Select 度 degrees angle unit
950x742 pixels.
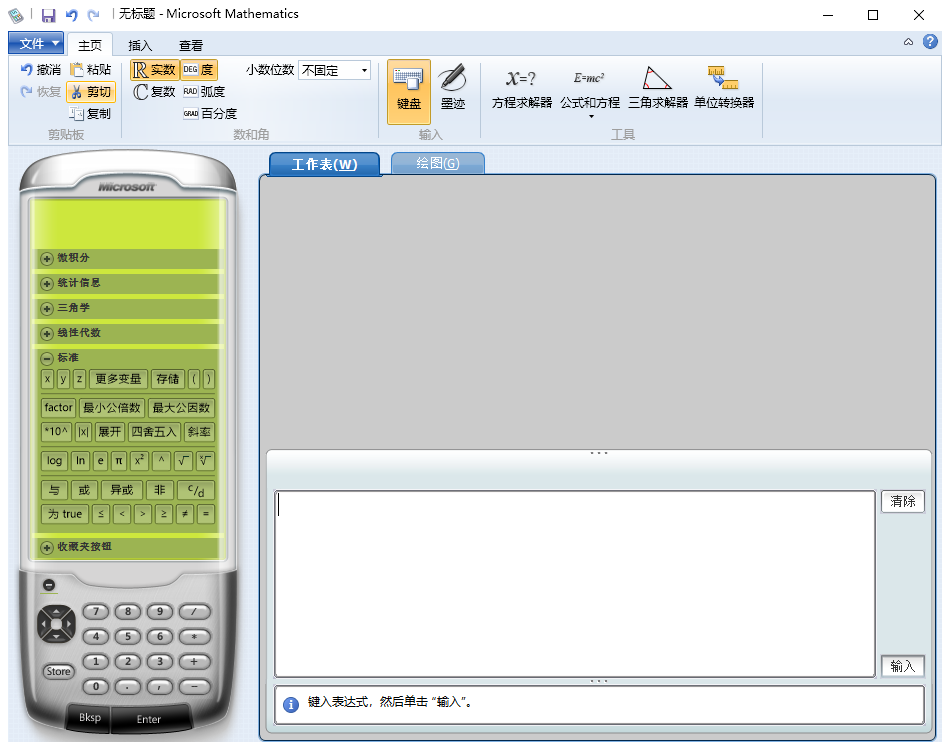tap(199, 70)
